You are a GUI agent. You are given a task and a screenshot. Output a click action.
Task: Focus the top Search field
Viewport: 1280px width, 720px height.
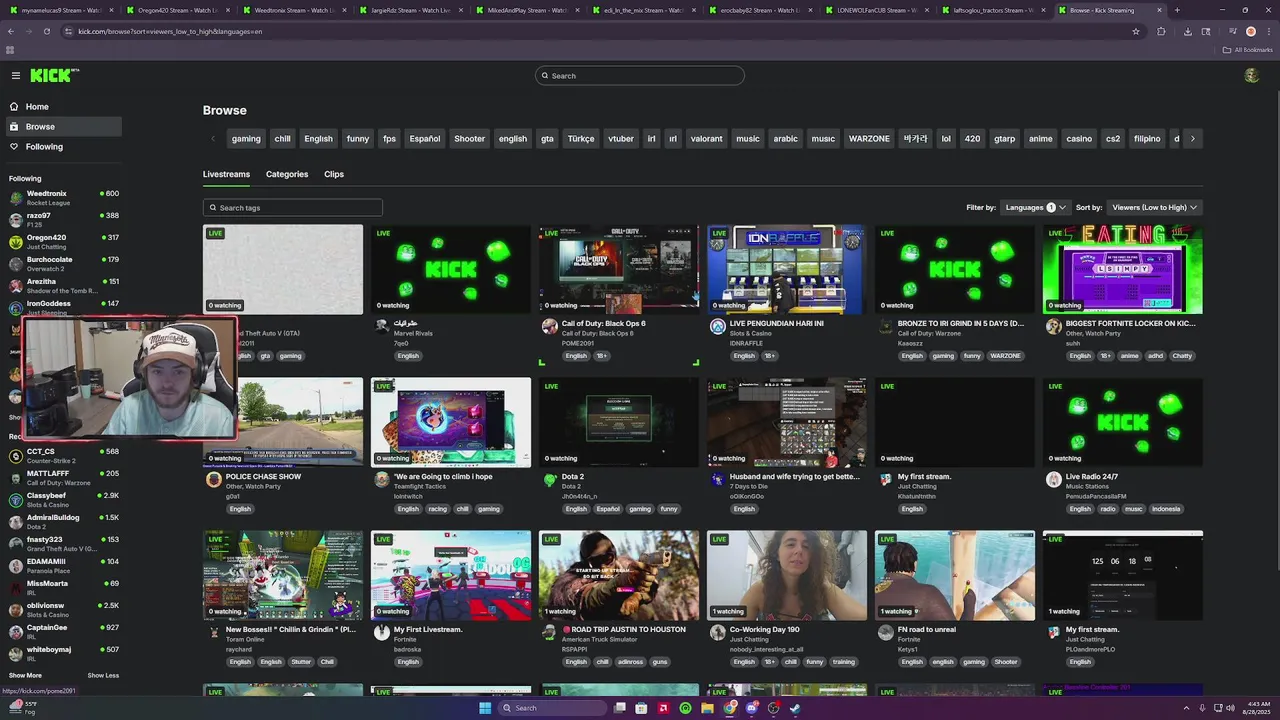click(640, 76)
